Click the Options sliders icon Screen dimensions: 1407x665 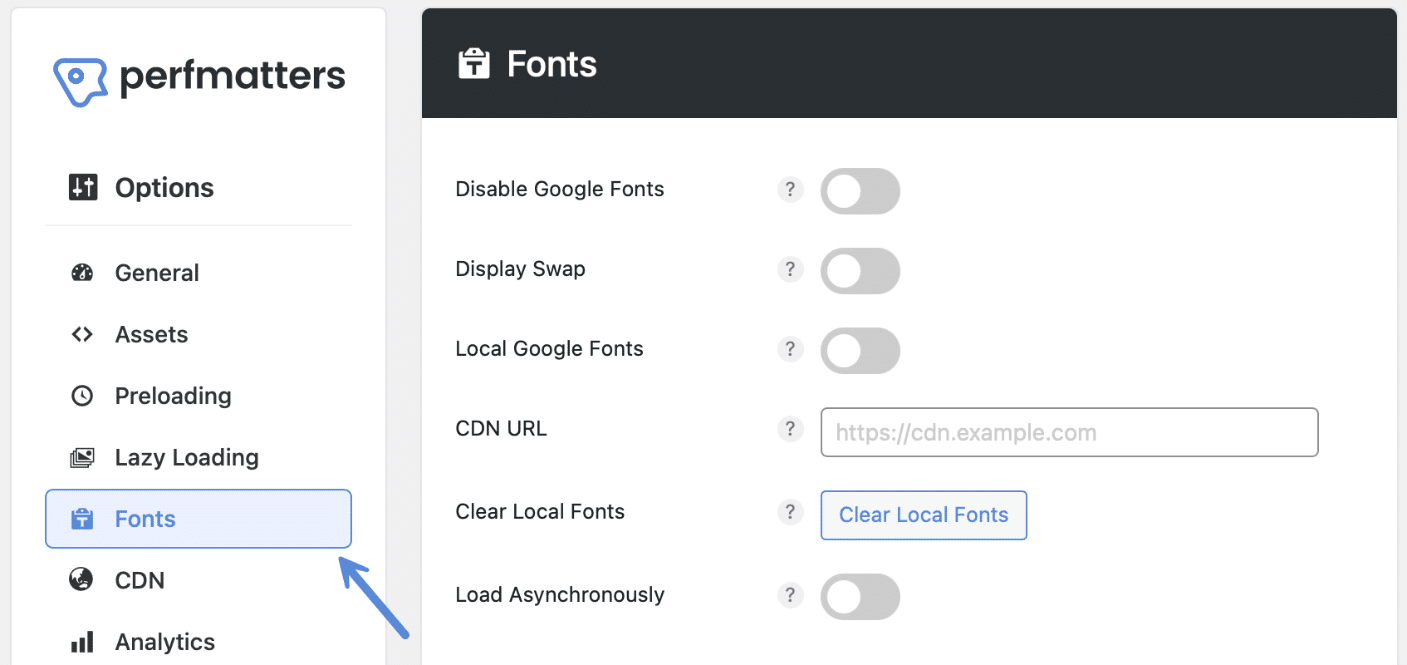click(x=83, y=187)
